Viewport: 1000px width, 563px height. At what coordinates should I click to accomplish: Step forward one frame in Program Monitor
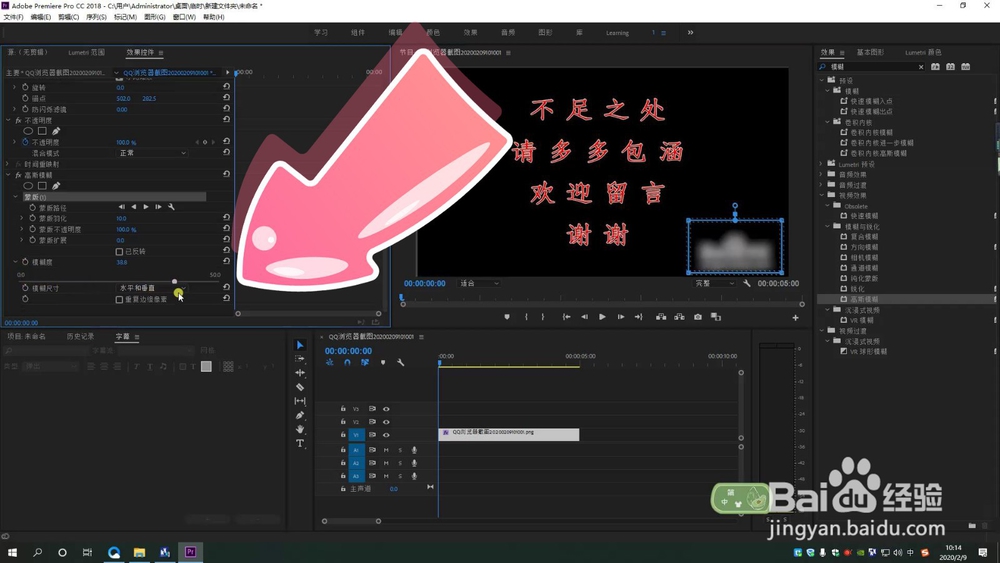tap(621, 317)
